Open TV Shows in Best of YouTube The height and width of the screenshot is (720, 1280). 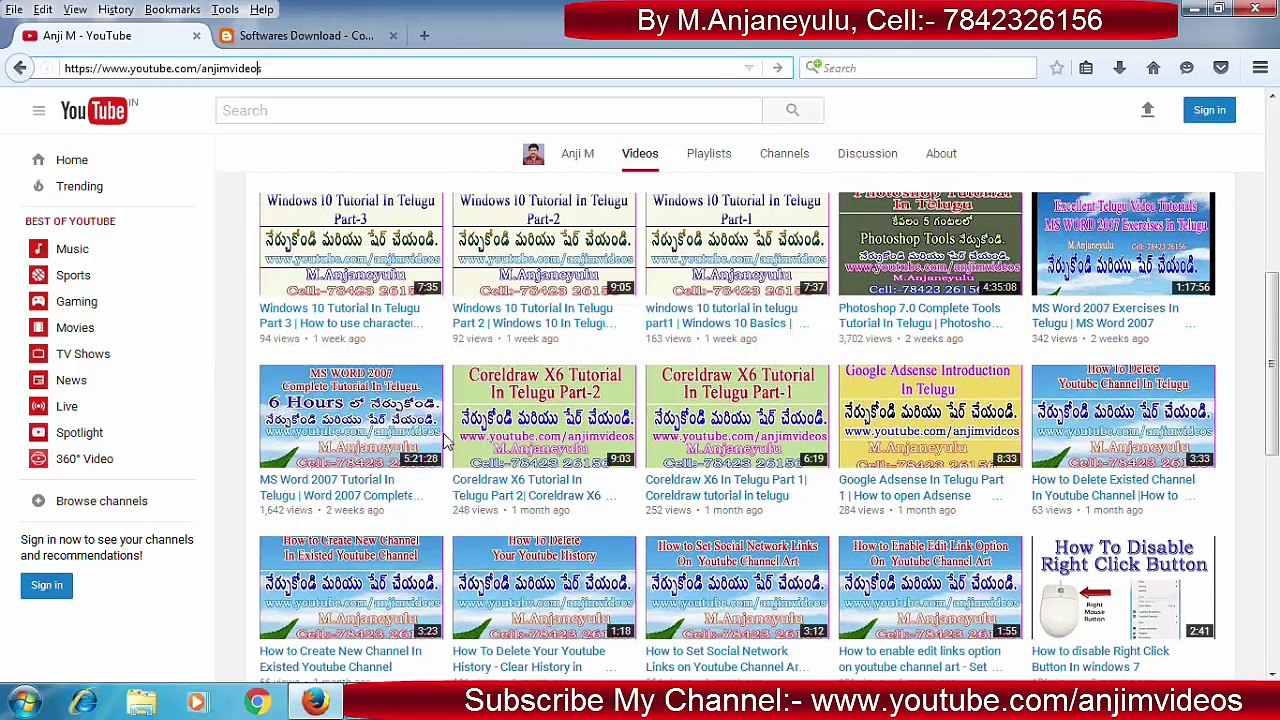pos(83,354)
